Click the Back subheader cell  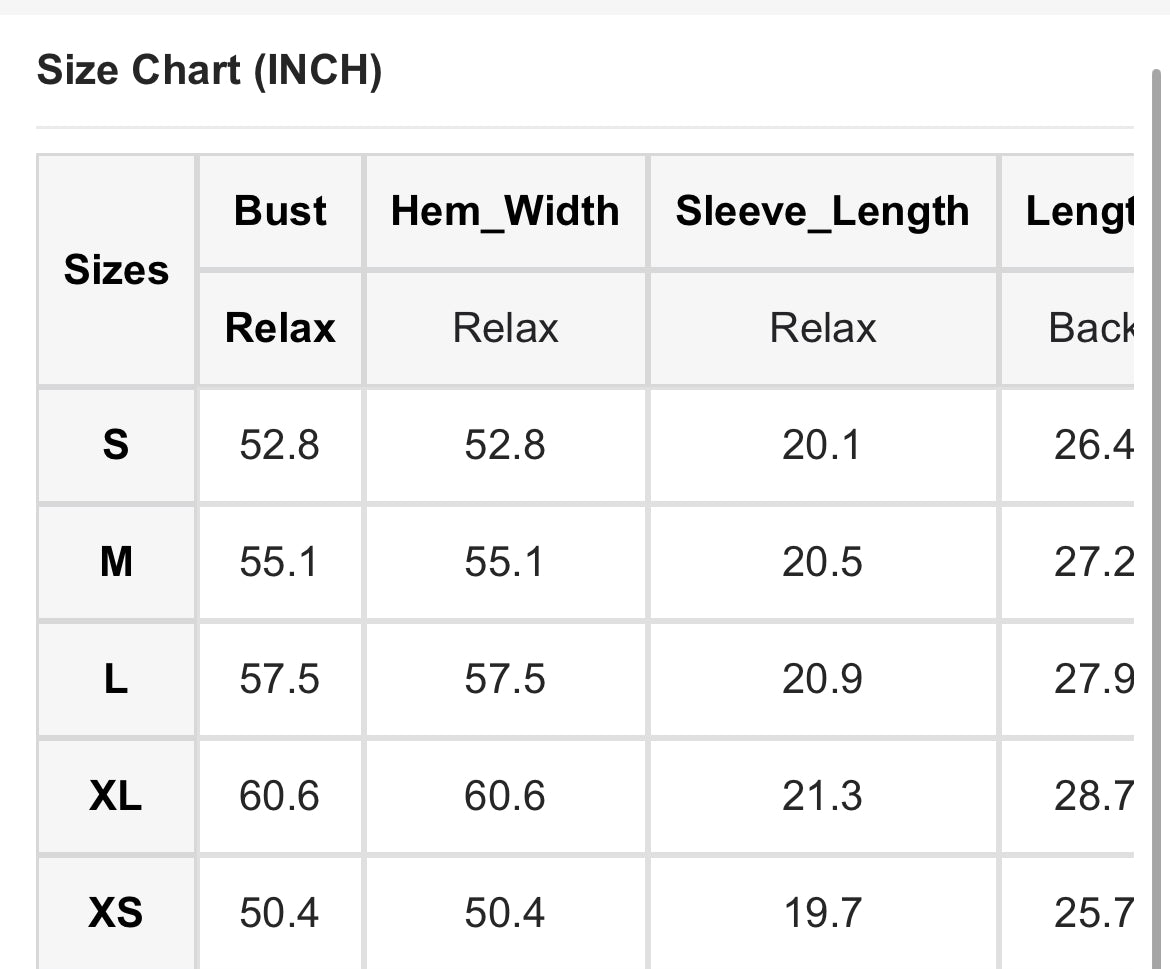(x=1088, y=328)
